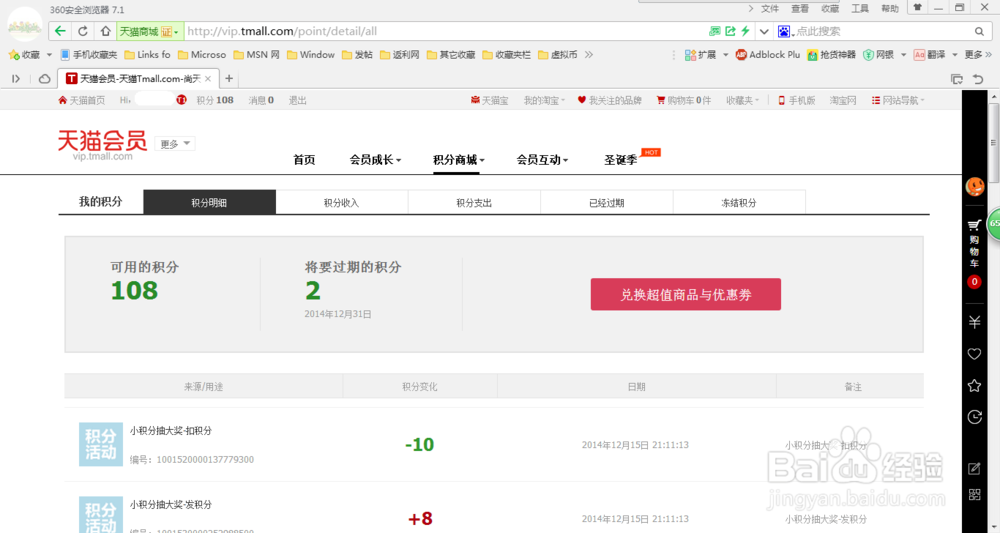This screenshot has height=533, width=1000.
Task: Open the browser skin shirt icon
Action: tap(918, 8)
